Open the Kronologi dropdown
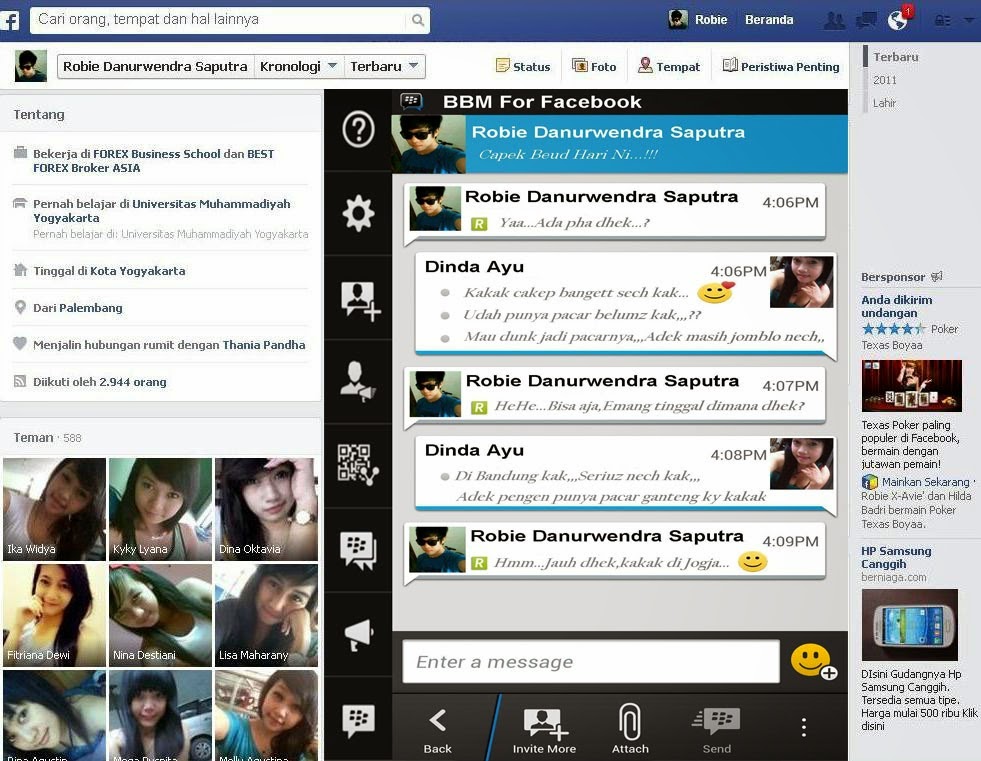Viewport: 981px width, 761px height. 298,65
